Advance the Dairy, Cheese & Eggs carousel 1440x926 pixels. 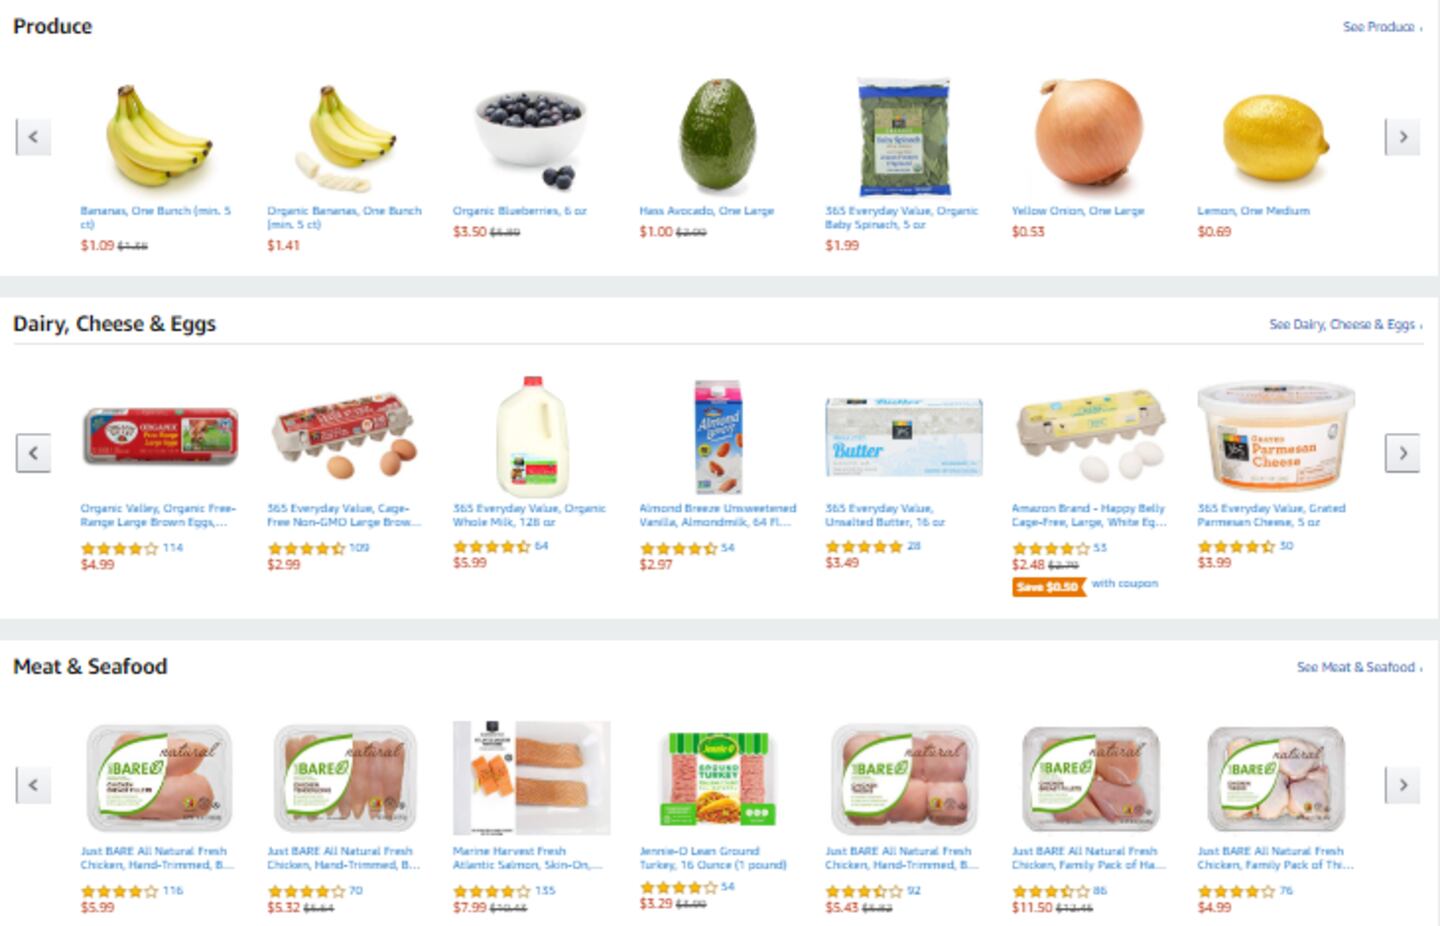pos(1402,453)
